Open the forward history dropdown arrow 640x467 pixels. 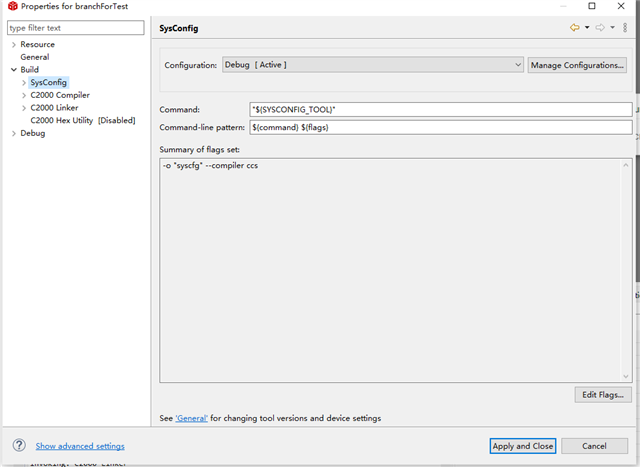click(x=612, y=28)
